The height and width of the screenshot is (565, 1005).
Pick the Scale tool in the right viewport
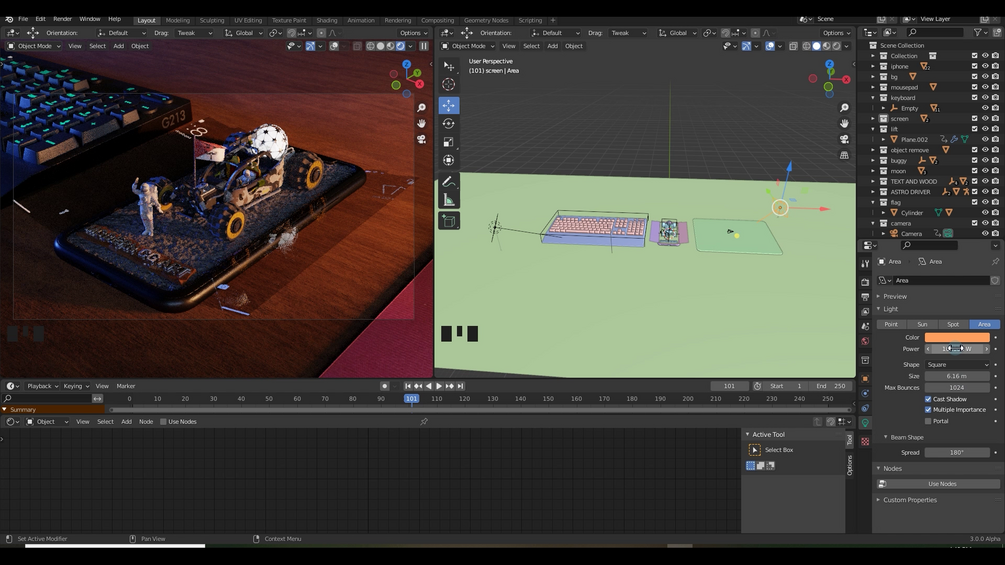(x=449, y=142)
